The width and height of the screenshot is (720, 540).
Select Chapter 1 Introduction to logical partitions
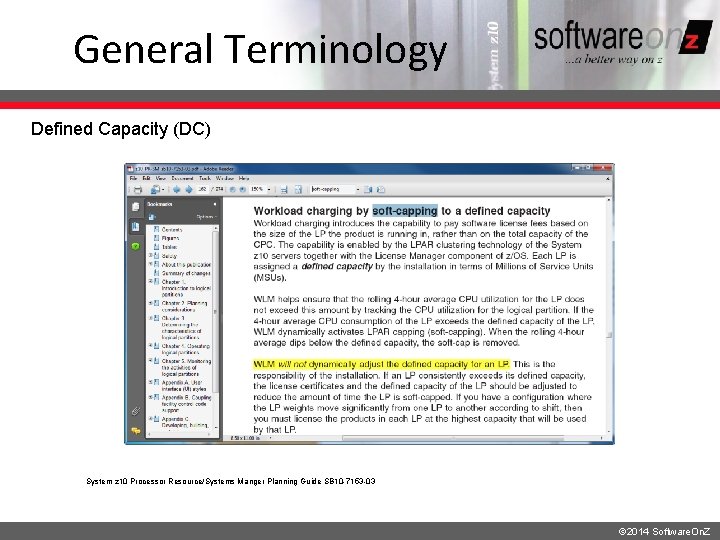click(186, 288)
